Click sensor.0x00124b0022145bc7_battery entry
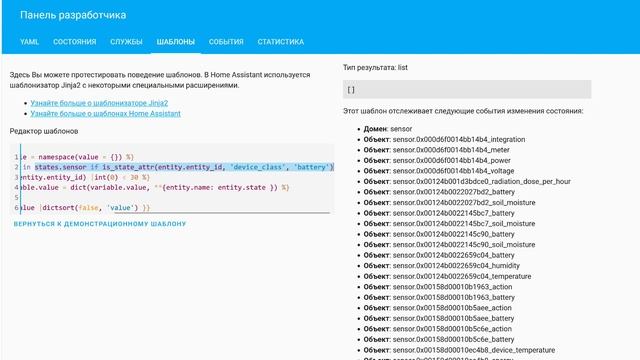Screen dimensions: 640x360 (439, 213)
